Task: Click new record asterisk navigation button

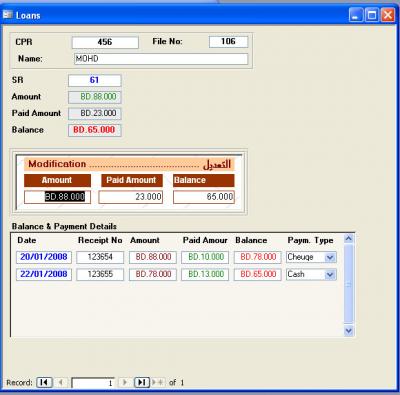Action: point(159,382)
